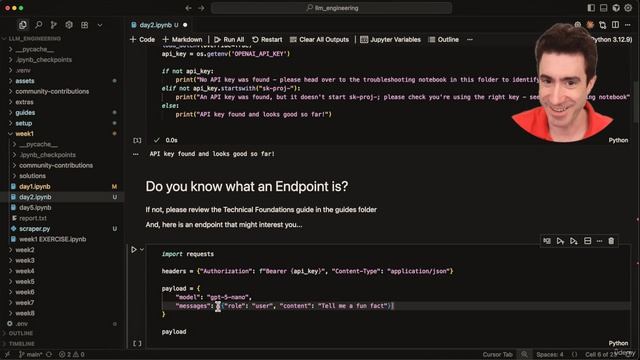Execute cell and below from cell toolbar
The height and width of the screenshot is (360, 640).
[573, 241]
